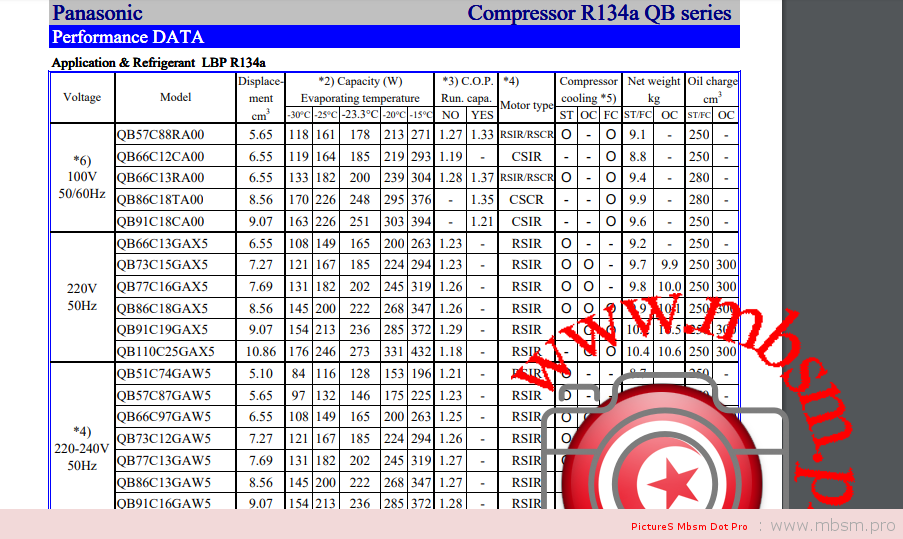Click the '100V 50/60Hz' voltage cell
This screenshot has width=903, height=539.
coord(82,178)
